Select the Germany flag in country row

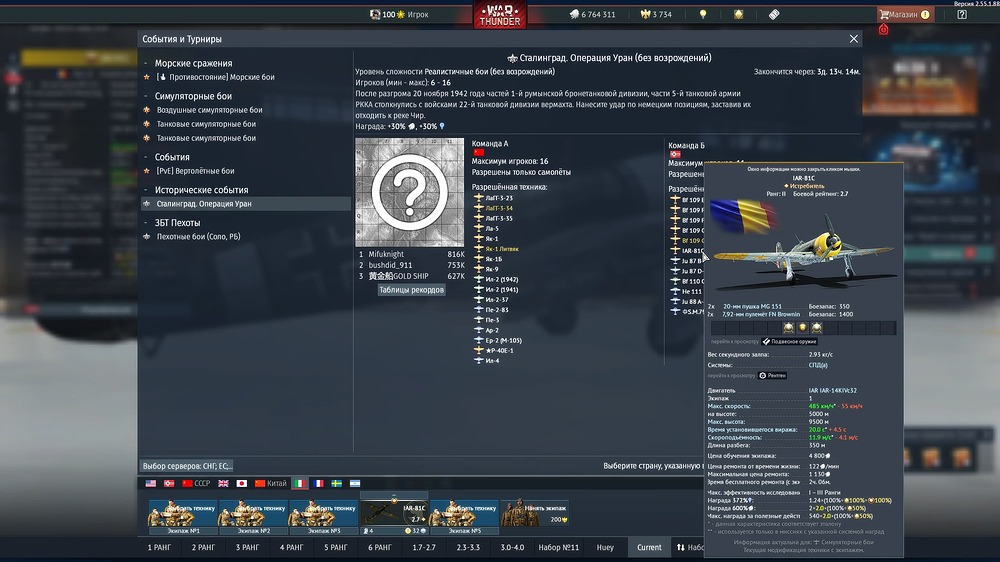[x=169, y=484]
